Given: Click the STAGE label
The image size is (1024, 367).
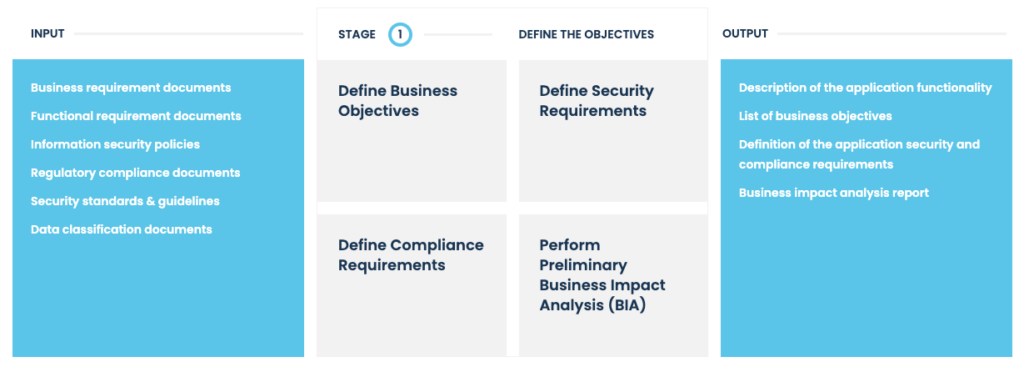Looking at the screenshot, I should click(x=357, y=34).
